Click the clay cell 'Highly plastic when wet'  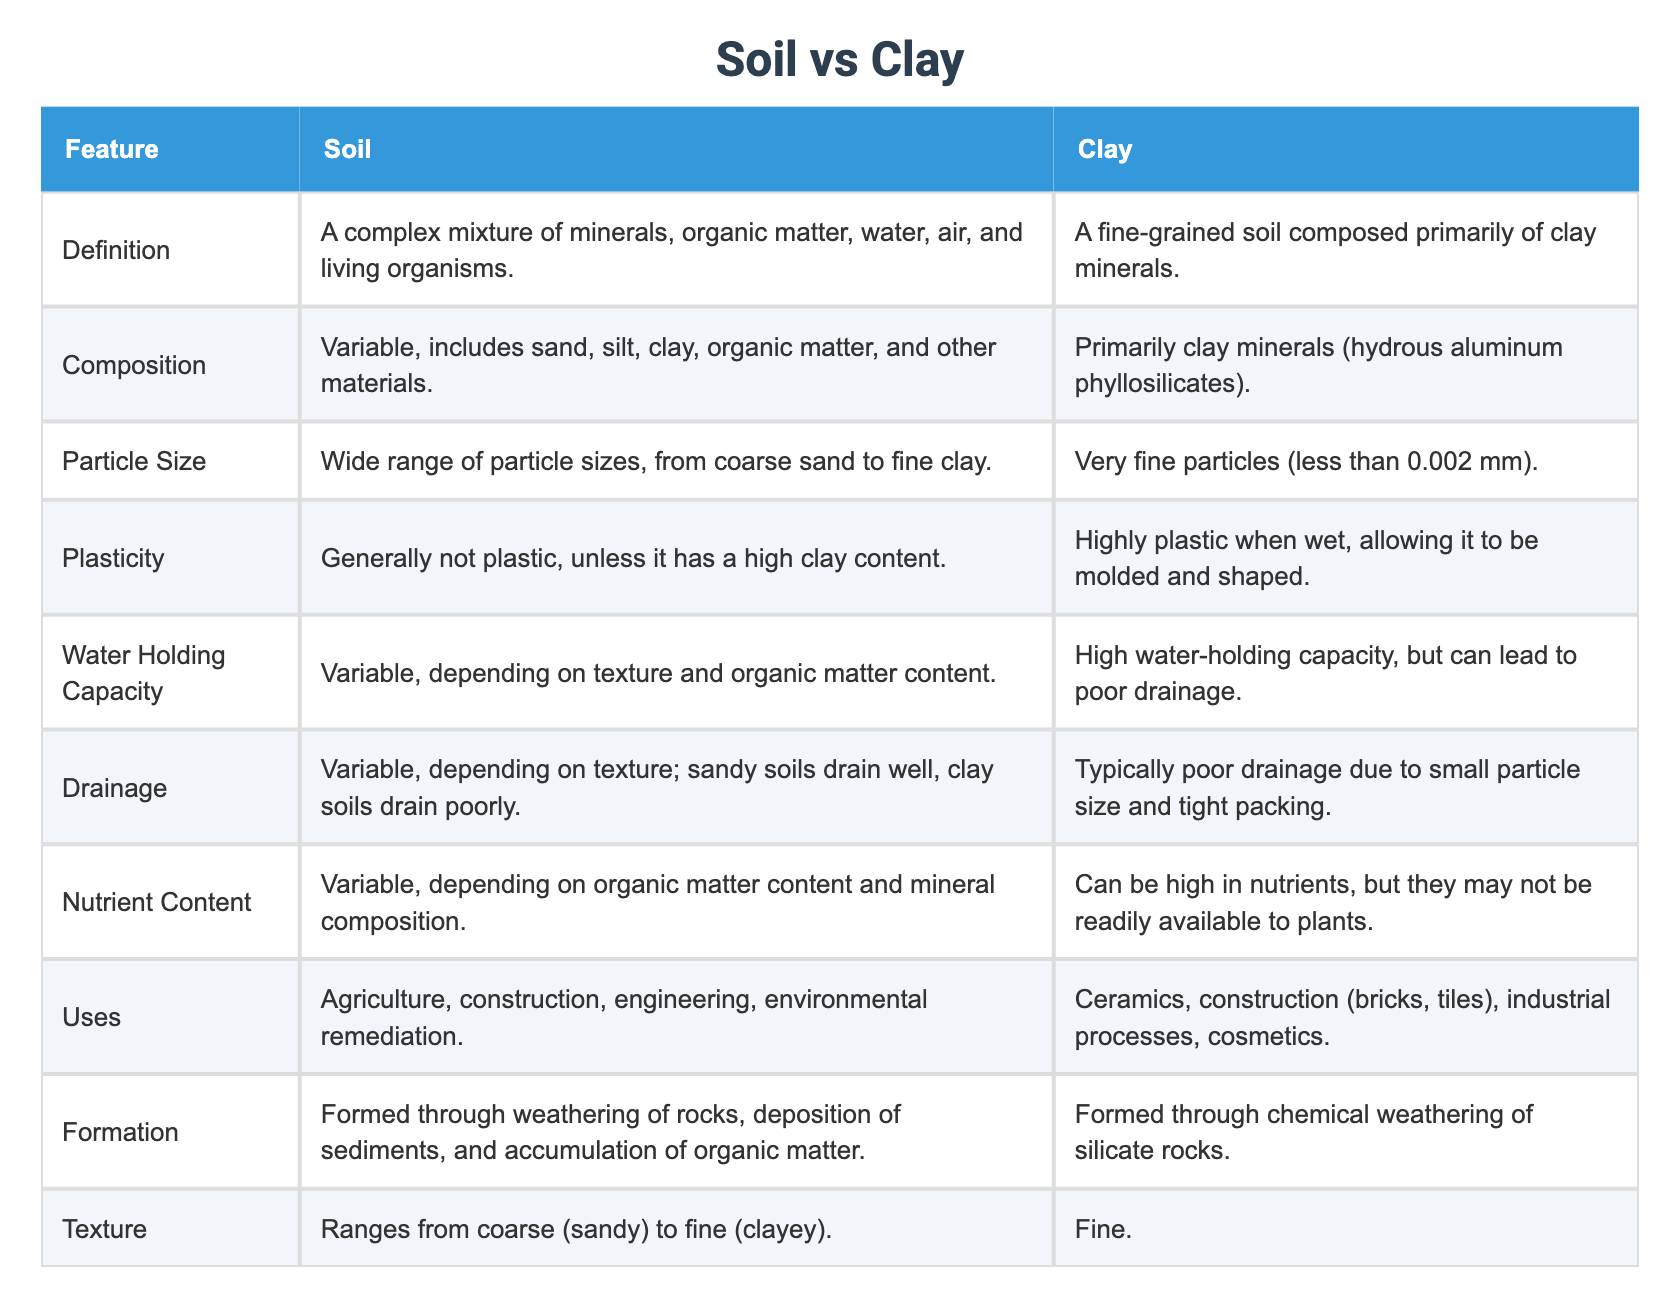tap(1346, 558)
